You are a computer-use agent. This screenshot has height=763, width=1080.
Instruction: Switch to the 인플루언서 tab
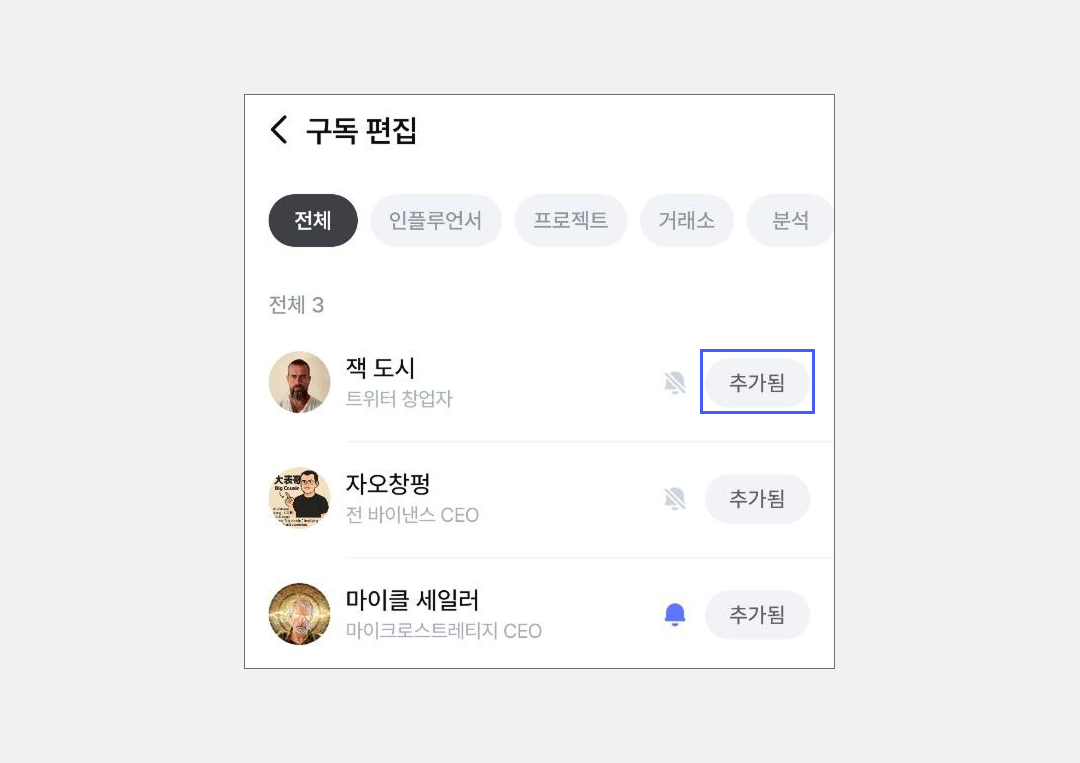click(x=435, y=220)
